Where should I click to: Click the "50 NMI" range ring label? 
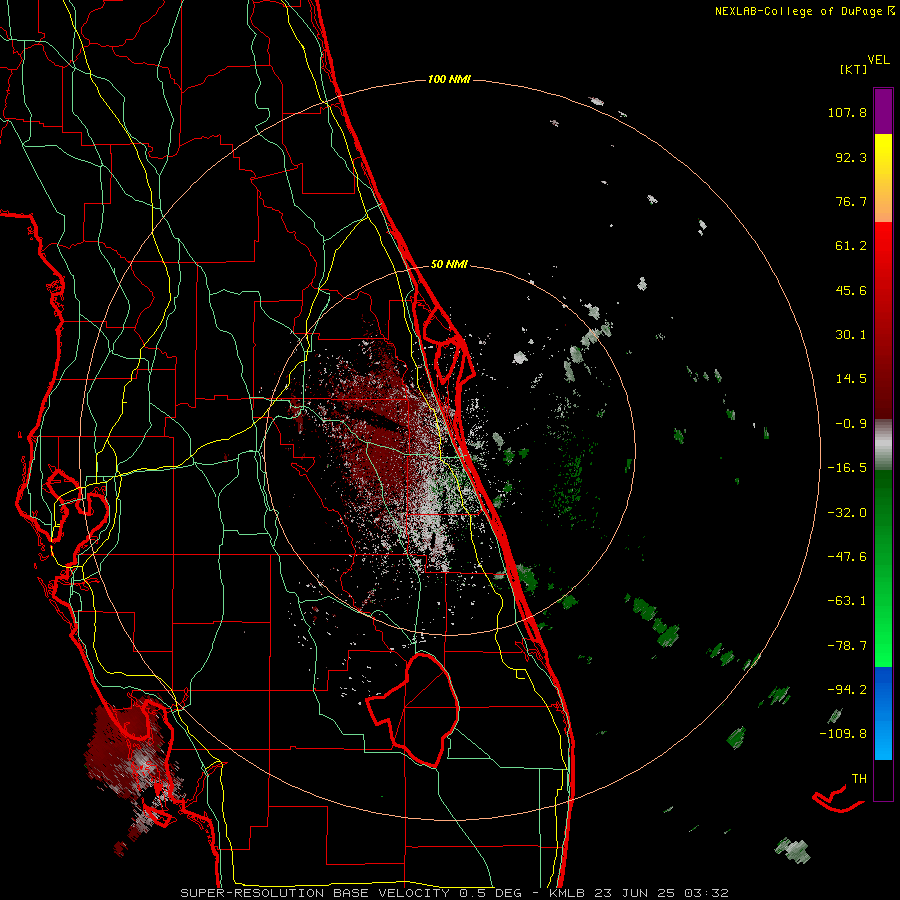pos(449,265)
